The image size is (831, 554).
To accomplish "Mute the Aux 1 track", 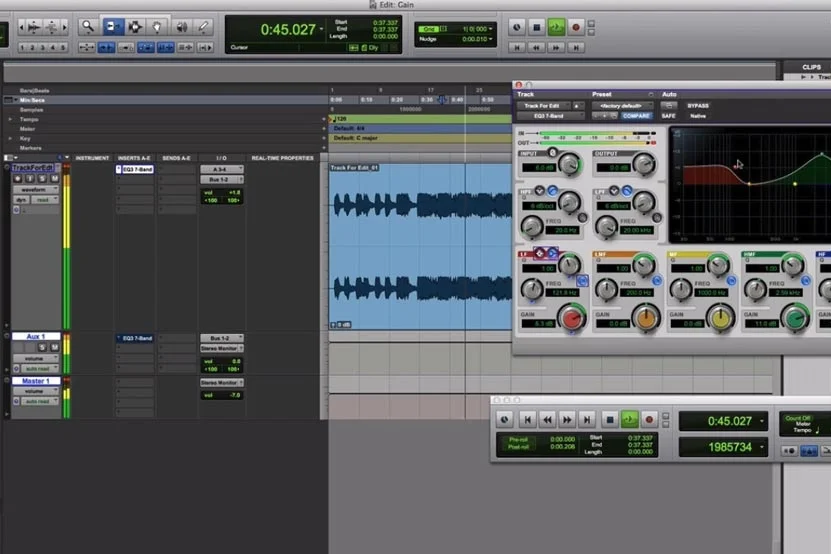I will [55, 347].
